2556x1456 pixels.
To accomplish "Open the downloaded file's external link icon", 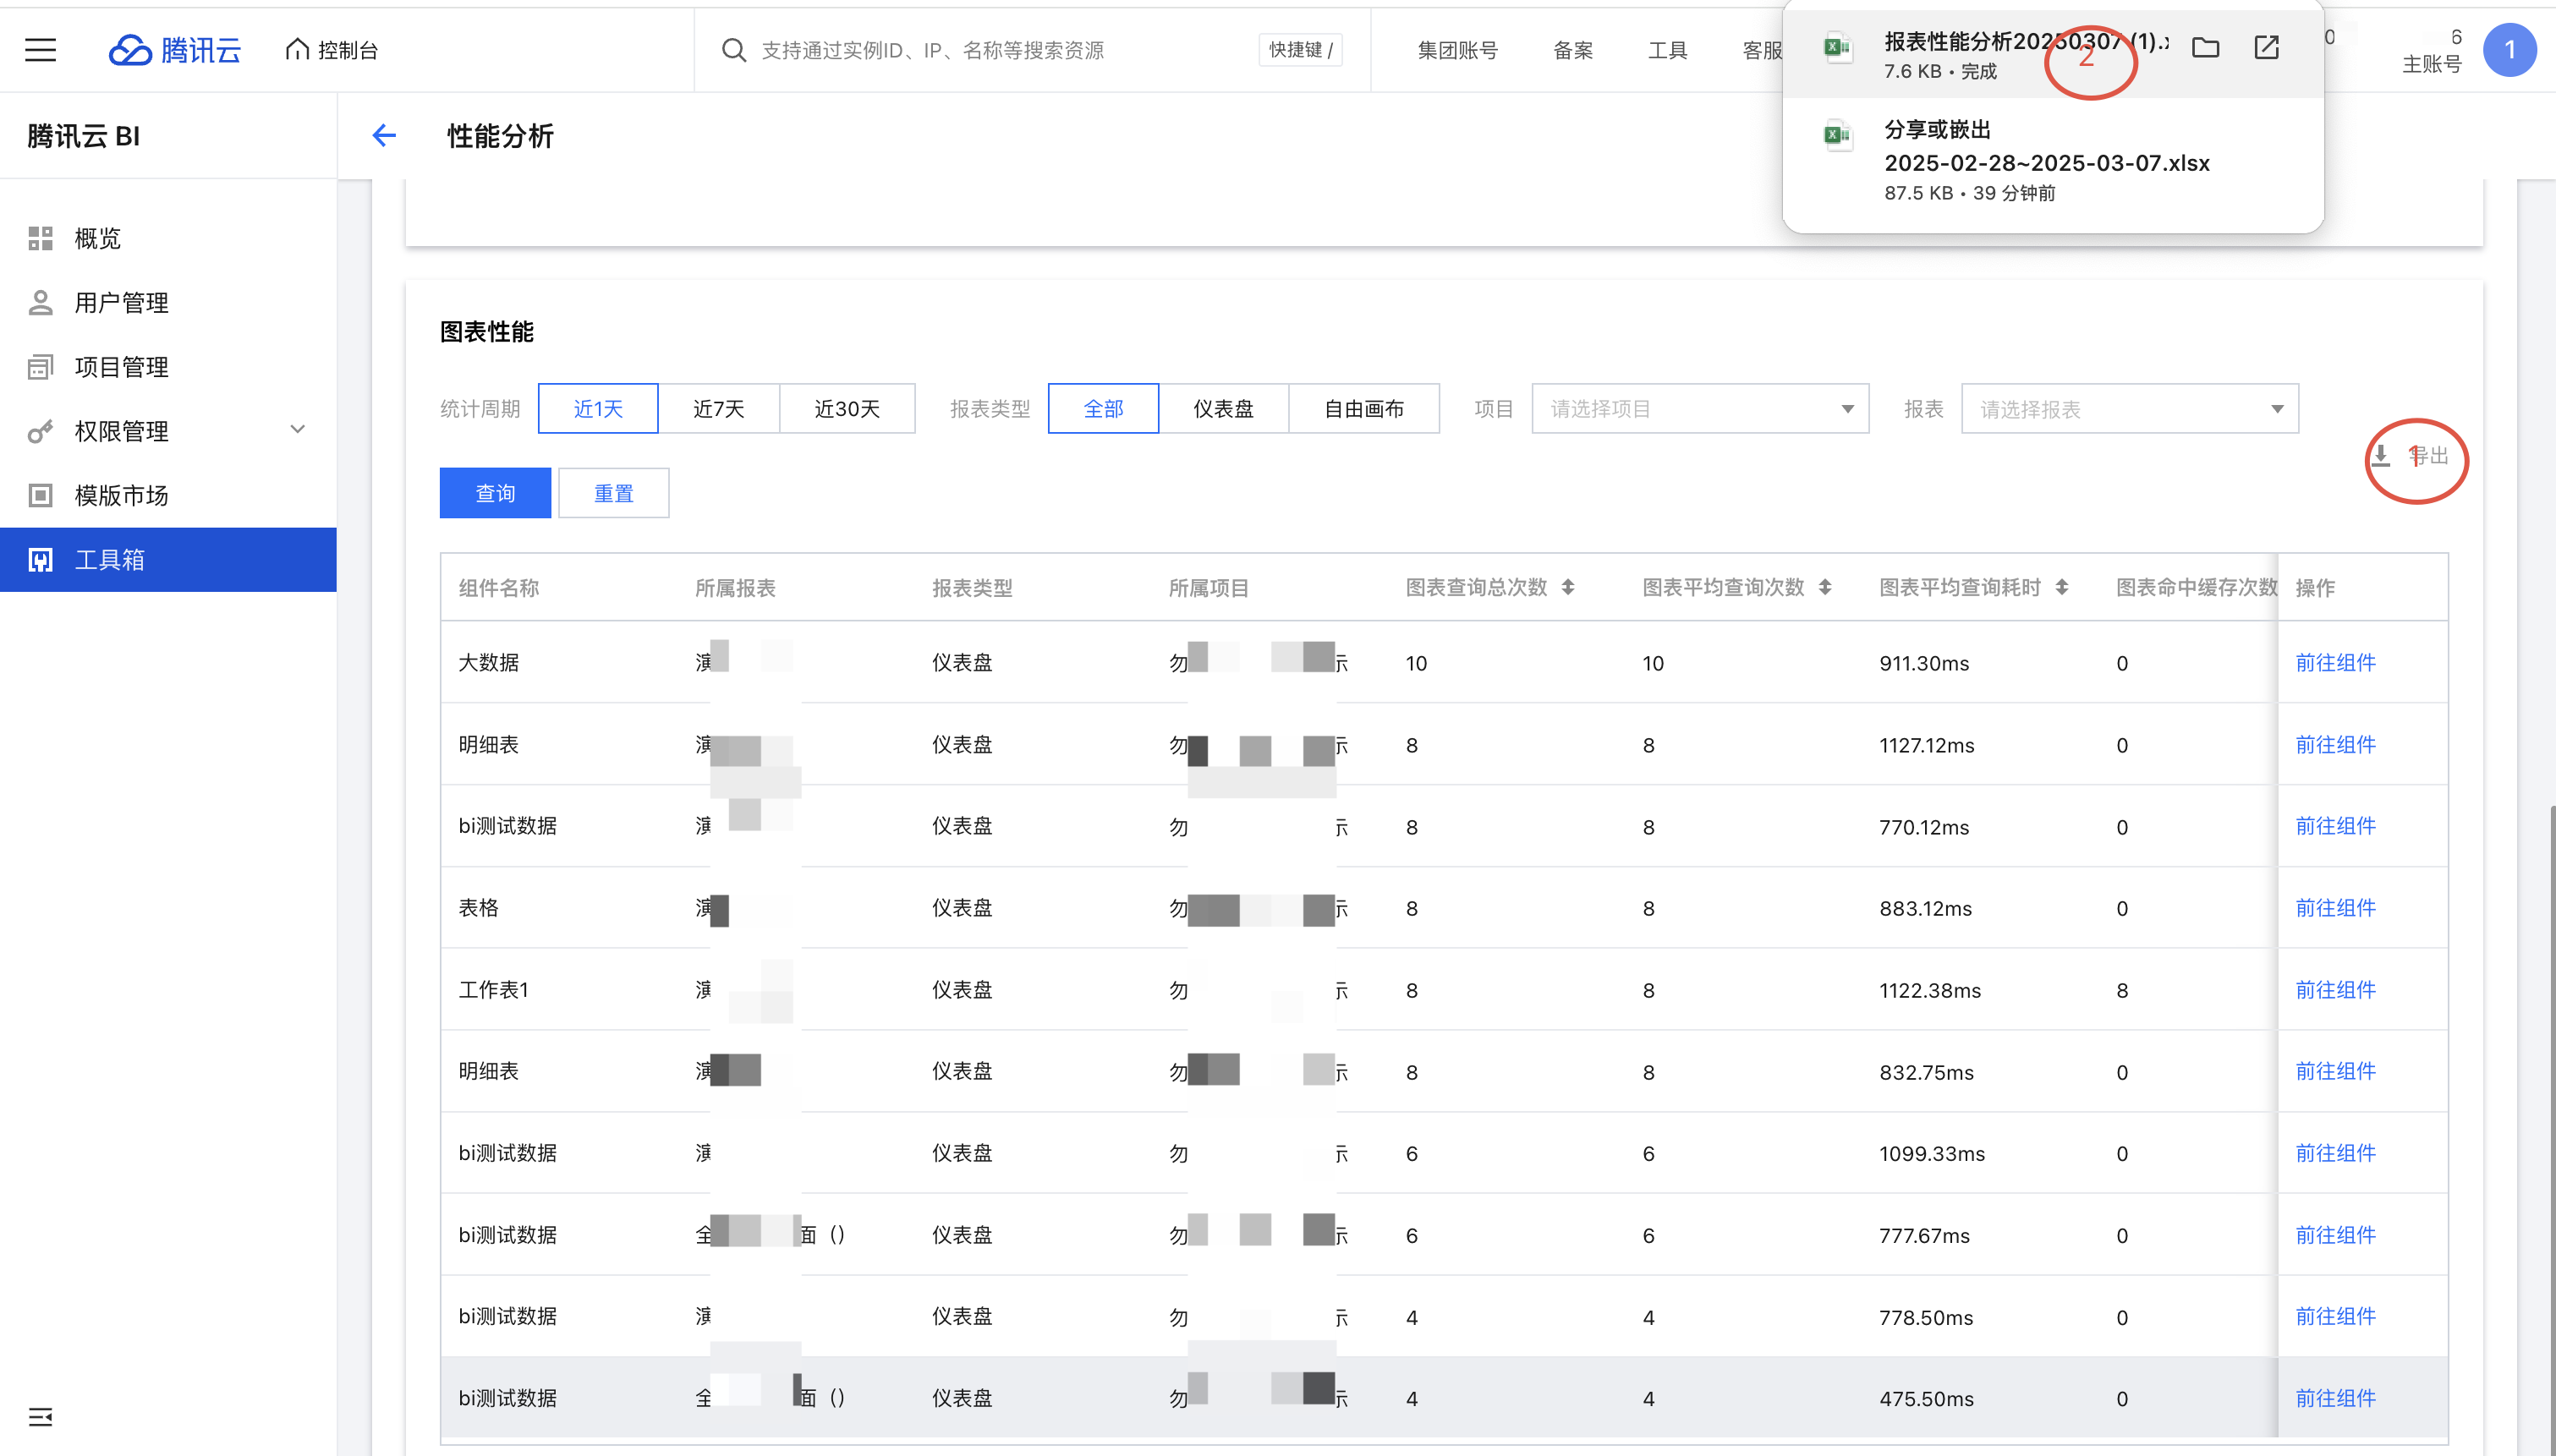I will (x=2266, y=48).
